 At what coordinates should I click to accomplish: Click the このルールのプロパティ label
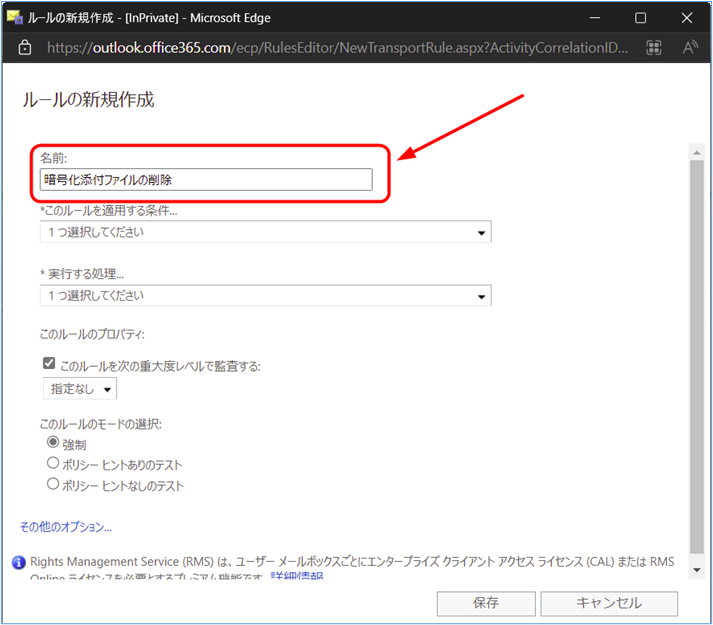(x=92, y=334)
